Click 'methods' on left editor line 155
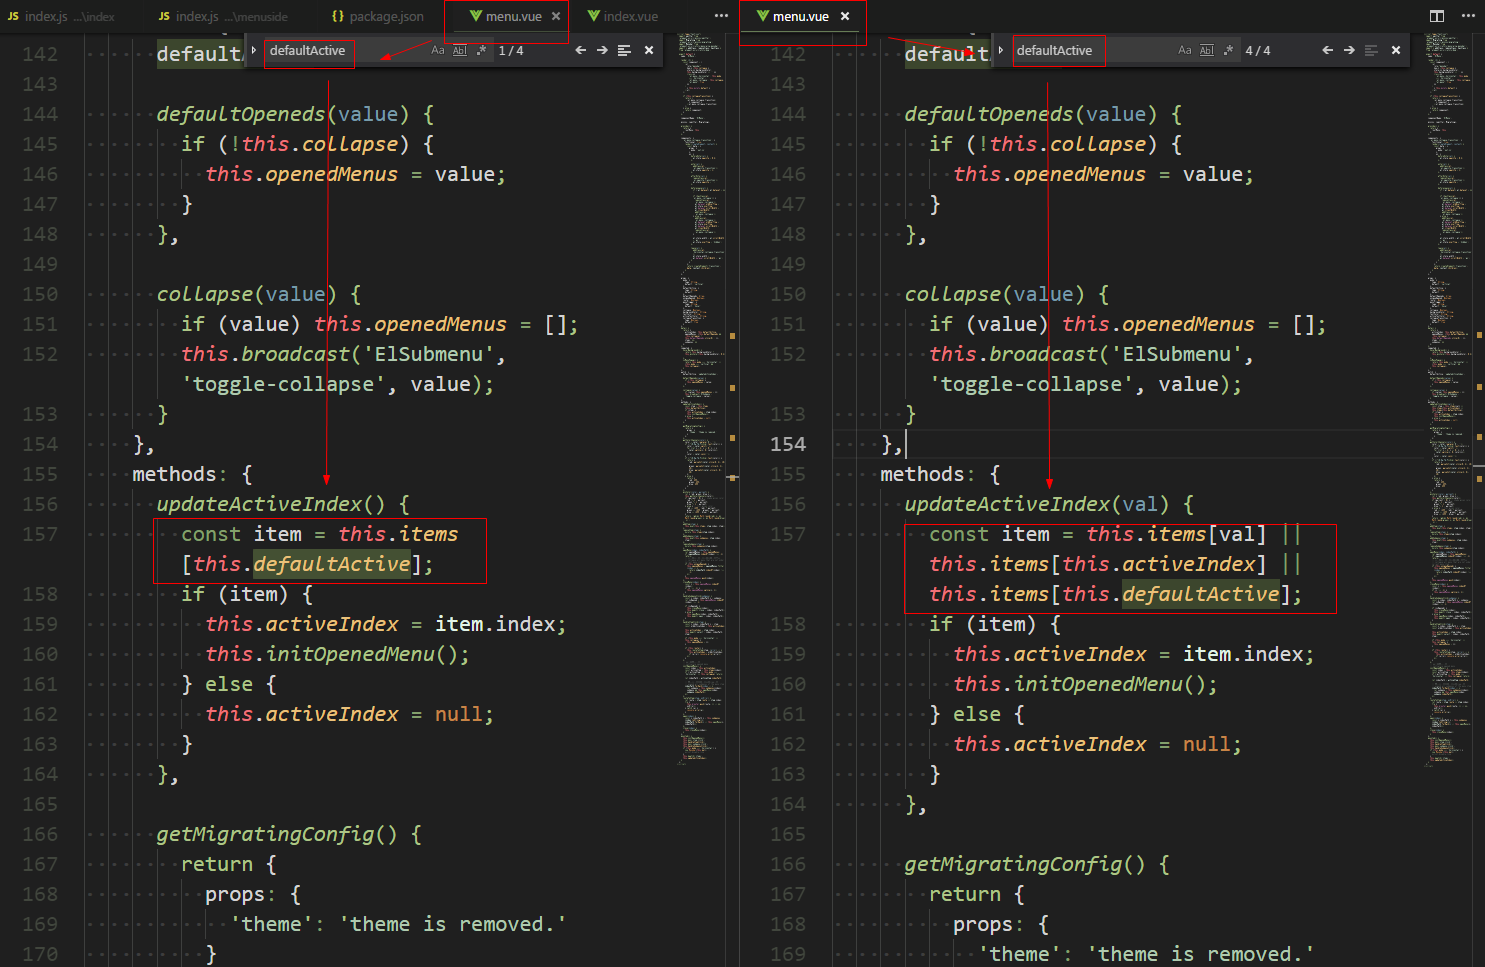The image size is (1485, 967). (174, 474)
